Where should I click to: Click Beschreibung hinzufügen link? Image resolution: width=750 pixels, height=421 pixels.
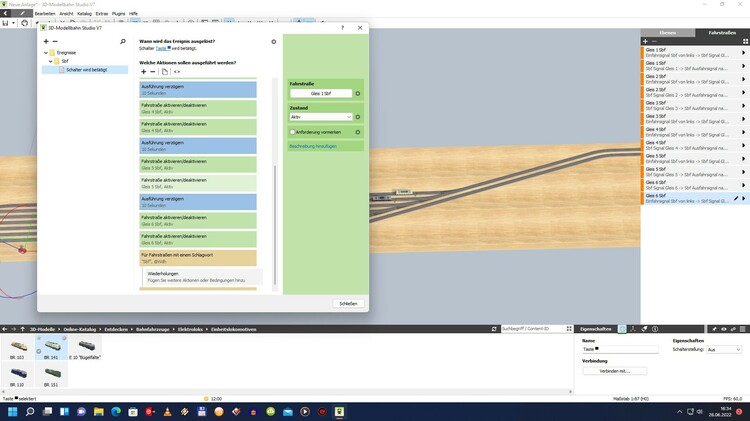pyautogui.click(x=313, y=146)
